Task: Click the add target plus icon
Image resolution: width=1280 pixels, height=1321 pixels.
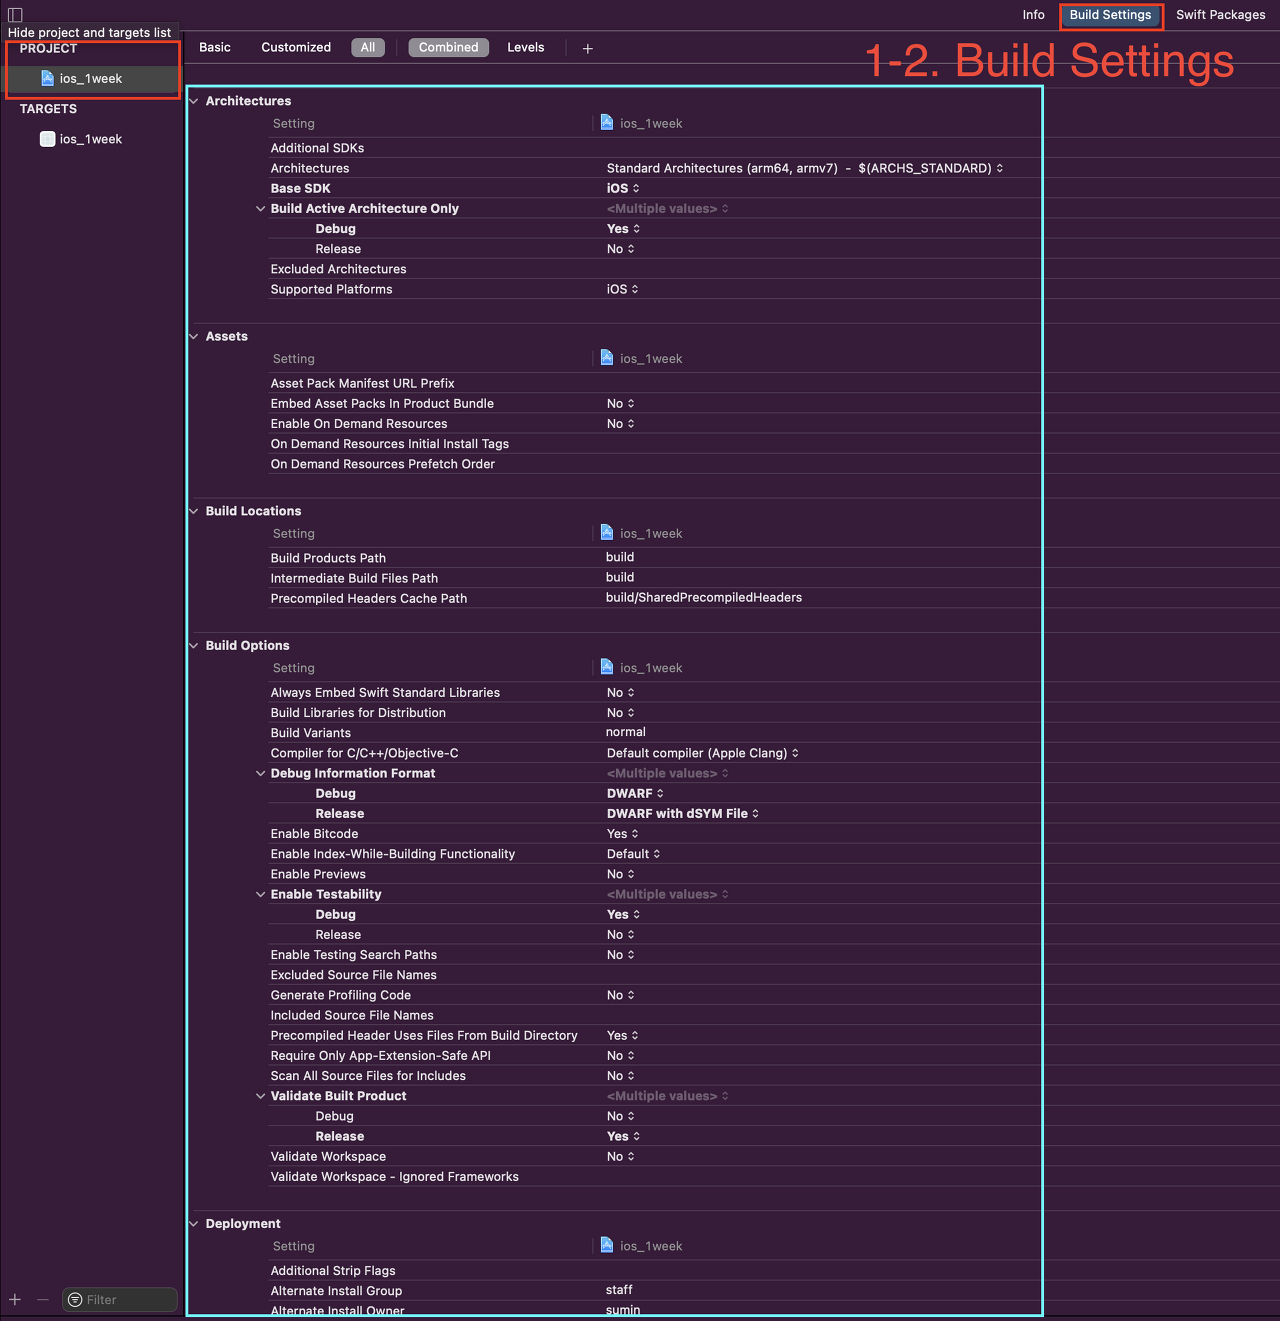Action: click(15, 1299)
